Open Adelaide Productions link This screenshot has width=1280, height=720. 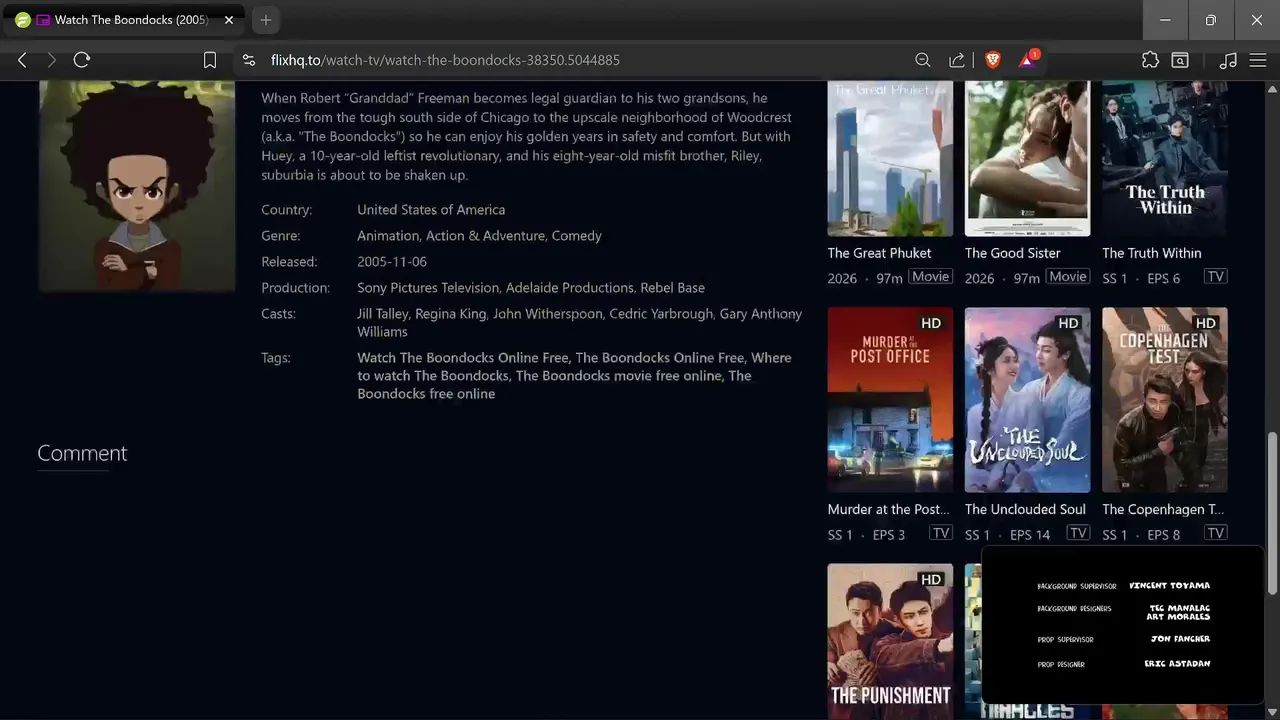(x=569, y=288)
